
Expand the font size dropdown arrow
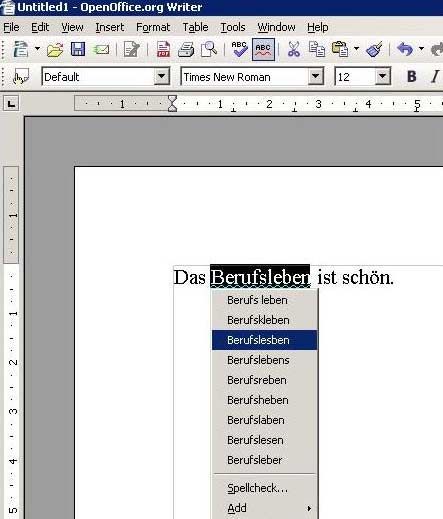point(383,77)
